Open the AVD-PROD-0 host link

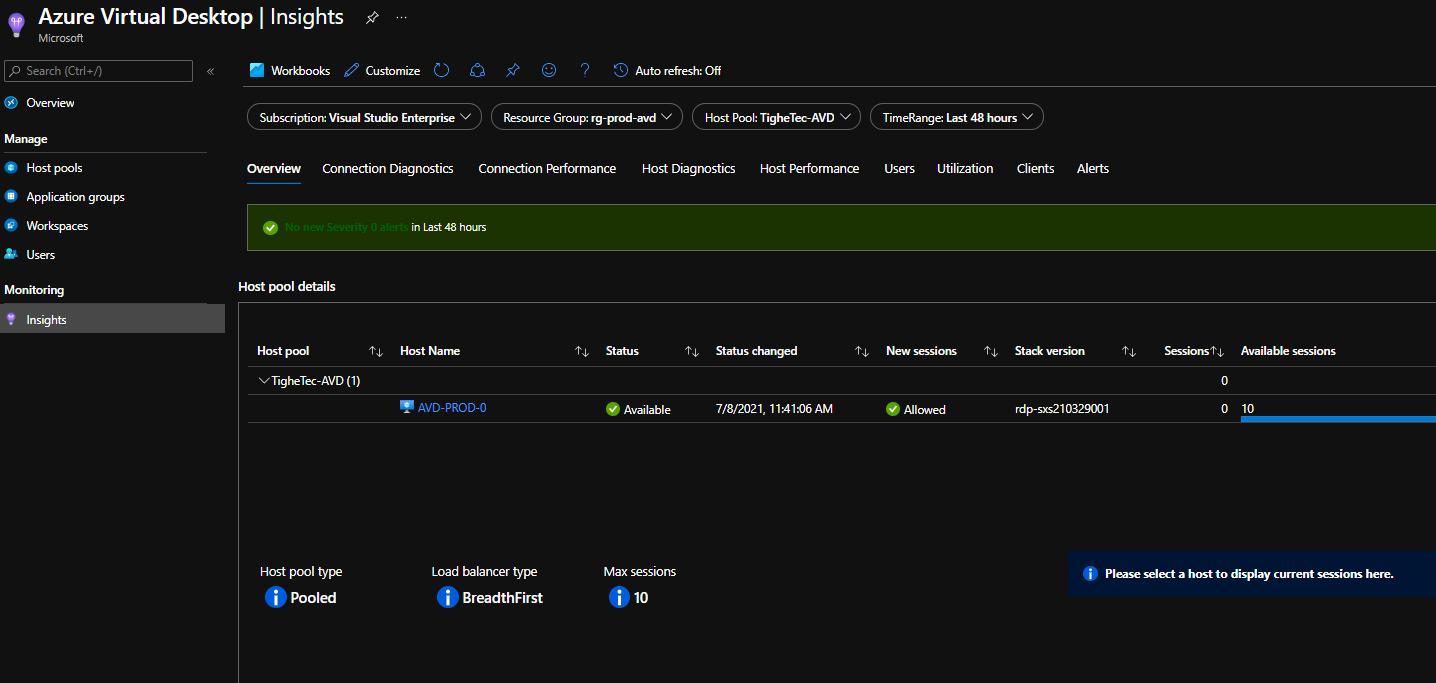452,408
